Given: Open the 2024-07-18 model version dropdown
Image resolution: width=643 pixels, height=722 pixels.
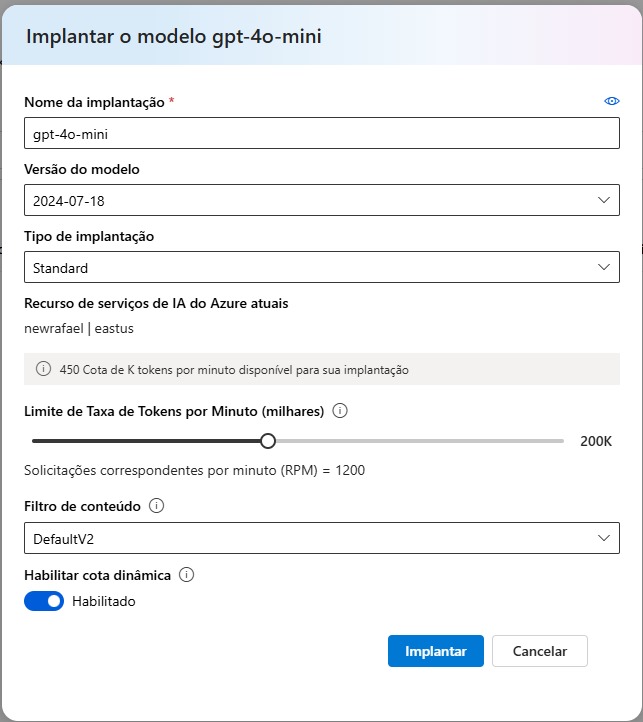Looking at the screenshot, I should 320,201.
